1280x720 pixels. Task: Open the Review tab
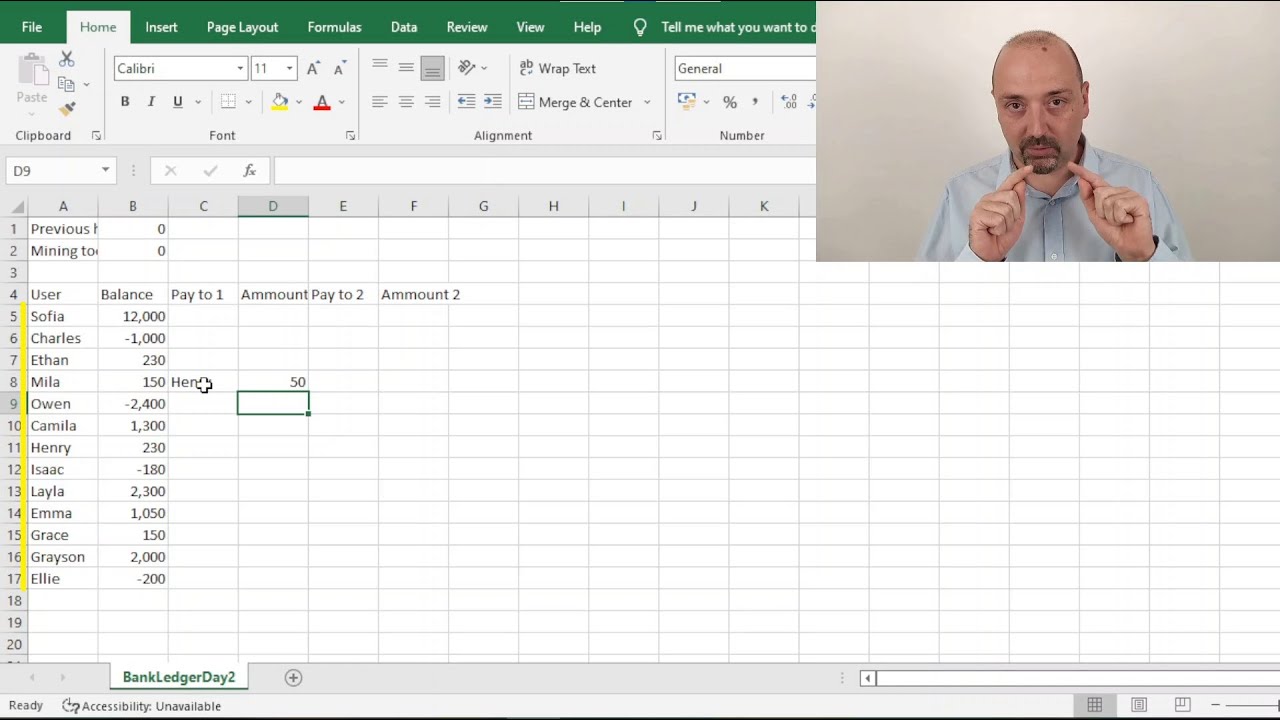tap(467, 27)
